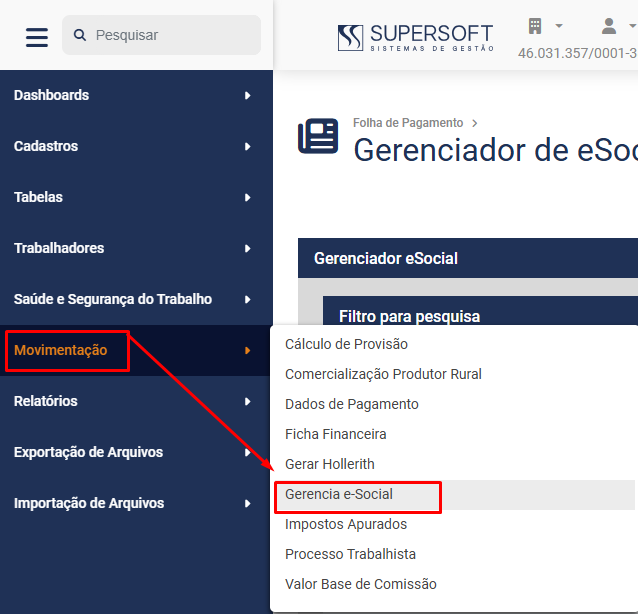
Task: Expand the arrow next to Trabalhadores
Action: [247, 249]
